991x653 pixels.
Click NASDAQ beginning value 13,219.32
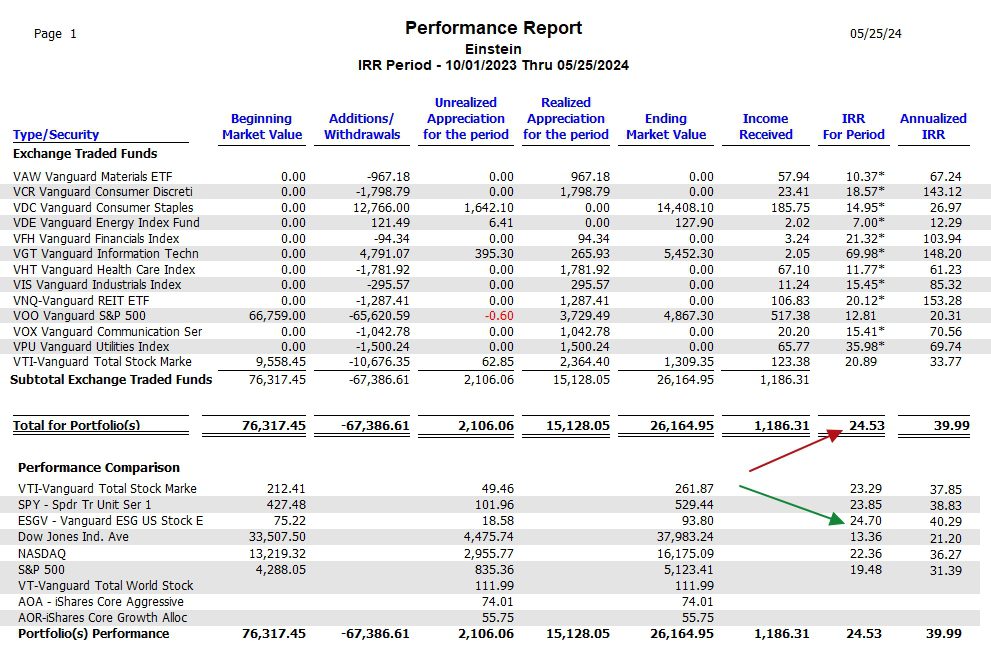pyautogui.click(x=277, y=553)
